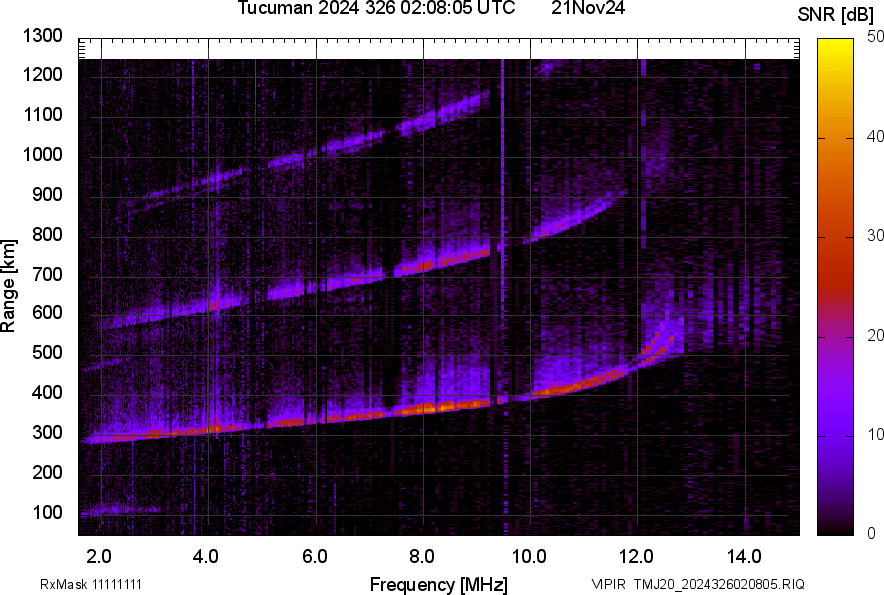This screenshot has width=884, height=595.
Task: Click the 1300 range axis tick label
Action: pos(43,36)
